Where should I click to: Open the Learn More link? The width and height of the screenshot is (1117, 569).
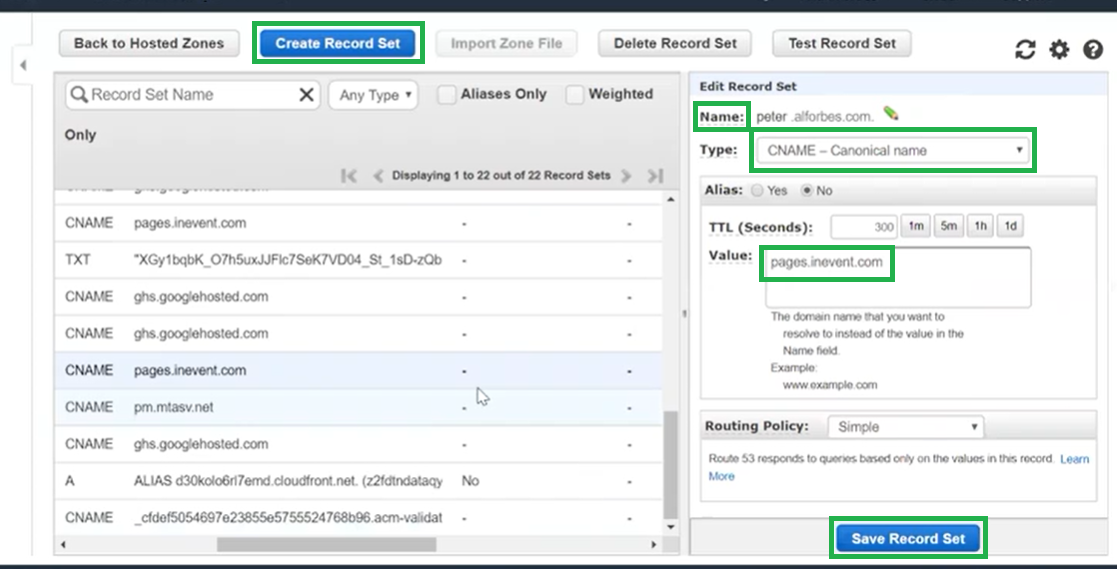1075,459
